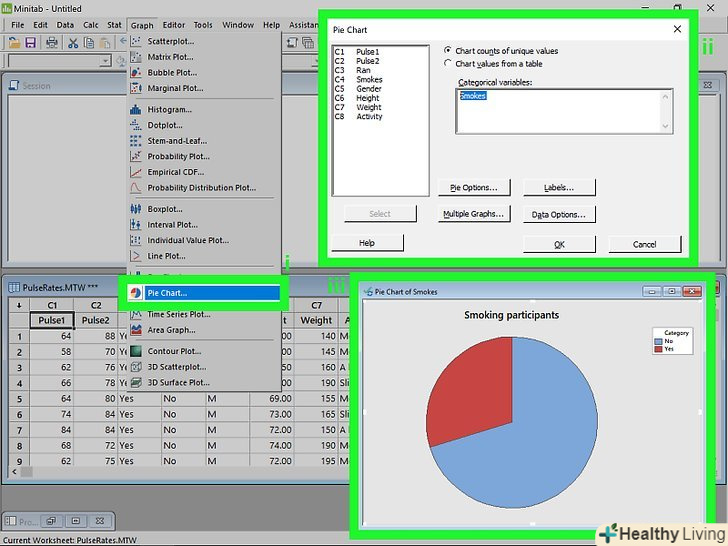Choose Line Plot option
This screenshot has height=546, width=728.
point(166,256)
